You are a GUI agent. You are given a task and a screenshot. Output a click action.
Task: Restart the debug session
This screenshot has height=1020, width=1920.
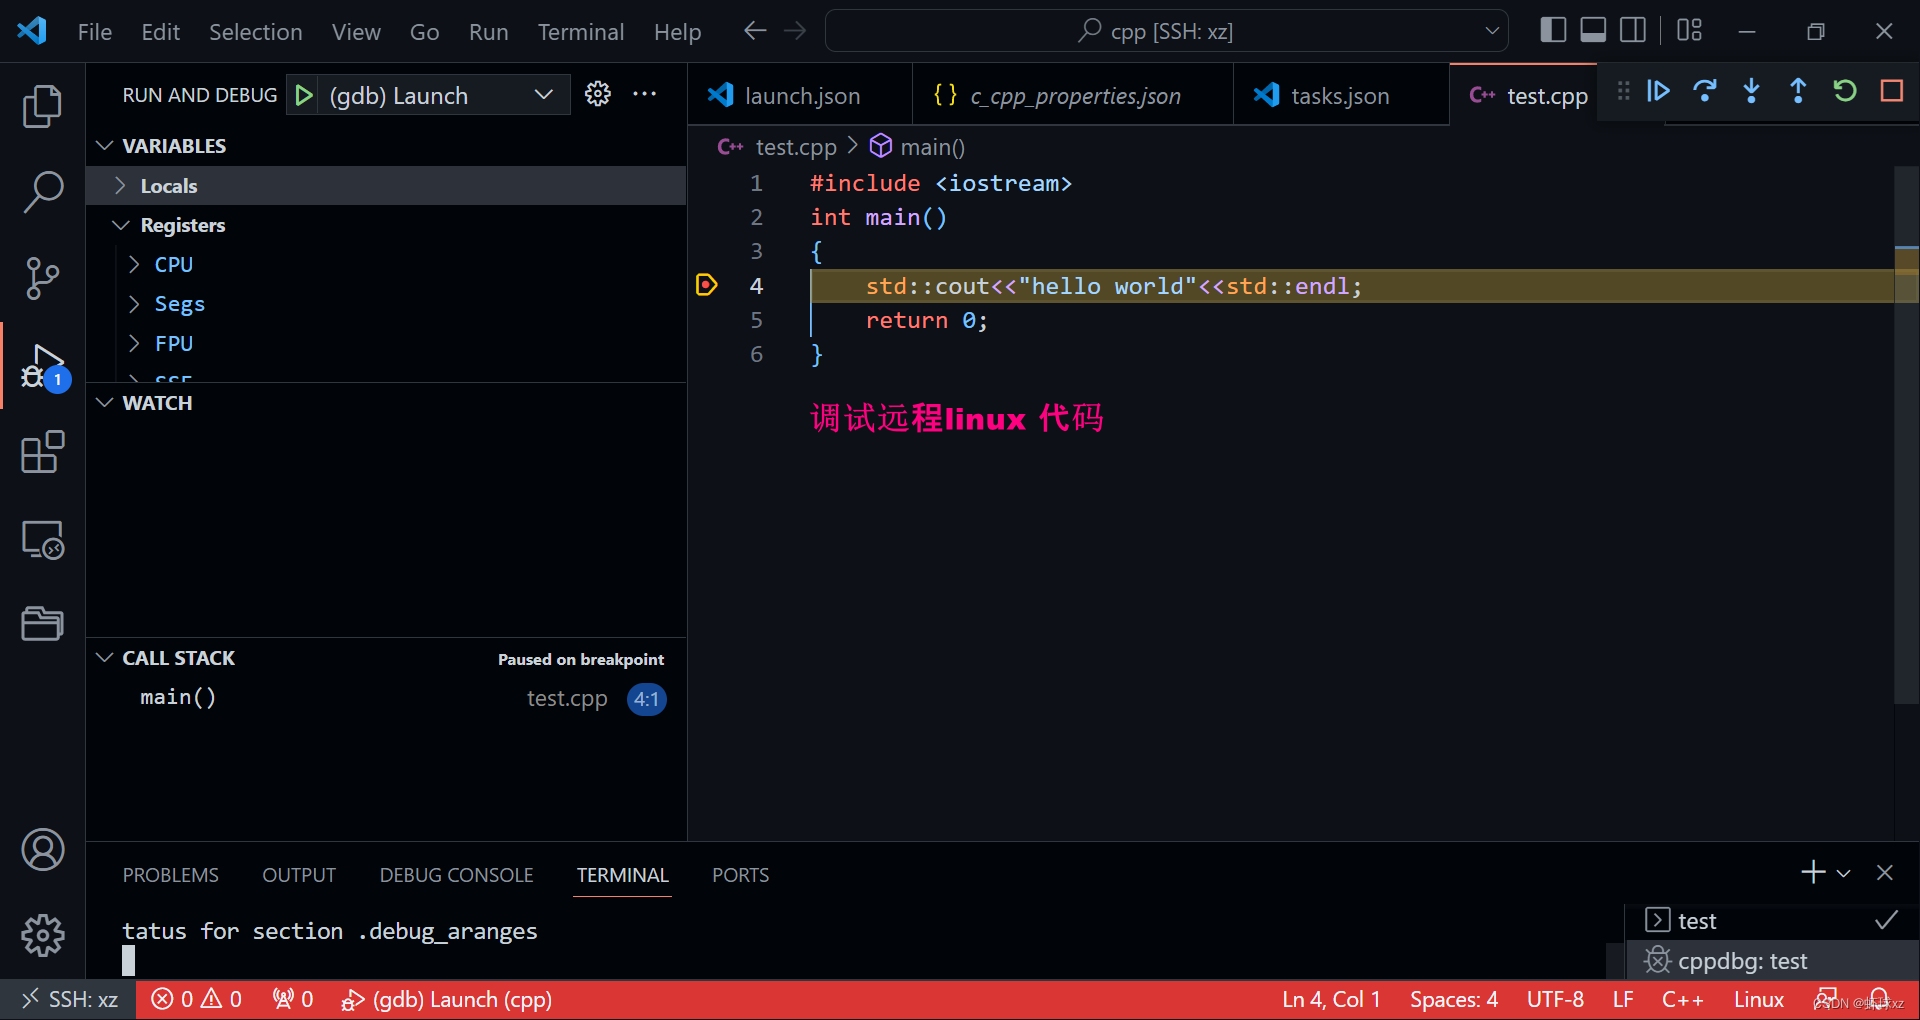click(x=1845, y=91)
